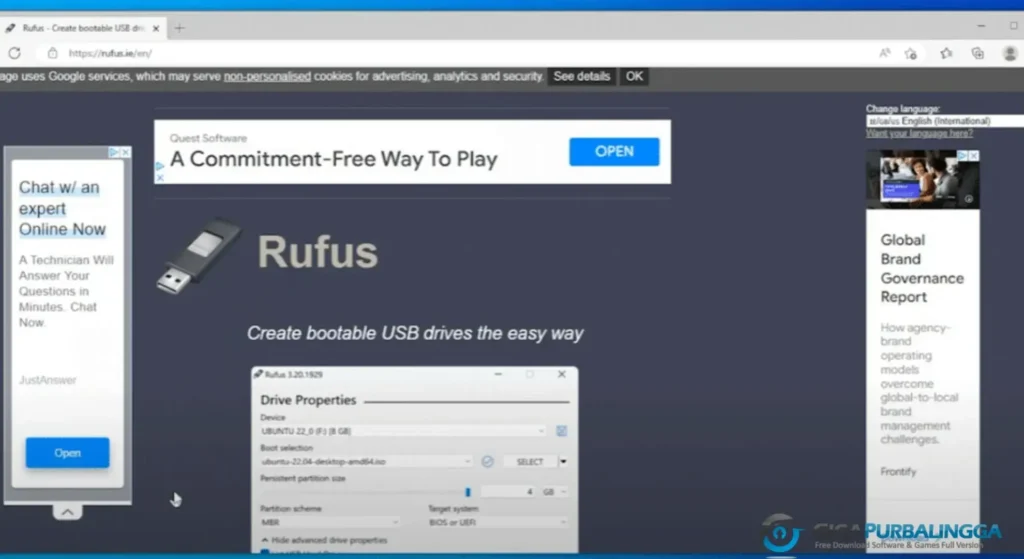Click OPEN on Quest Software ad
1024x559 pixels.
[614, 152]
